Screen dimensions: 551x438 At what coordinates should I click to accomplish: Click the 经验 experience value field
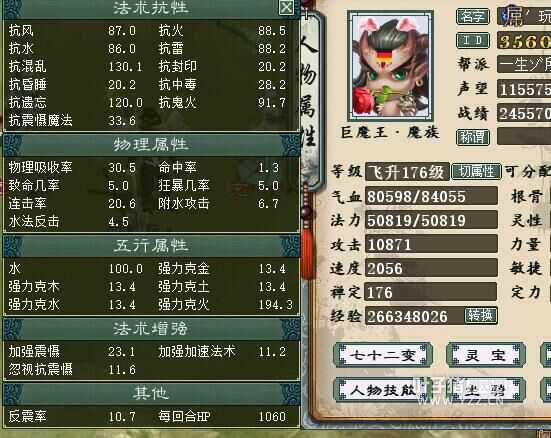(415, 316)
